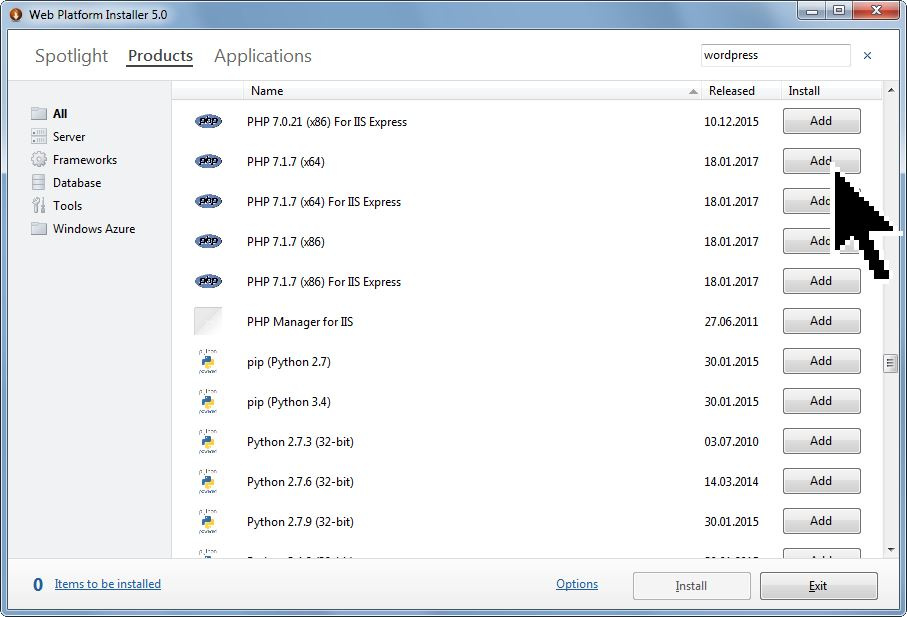This screenshot has width=907, height=617.
Task: Sort by the Released column header
Action: (742, 91)
